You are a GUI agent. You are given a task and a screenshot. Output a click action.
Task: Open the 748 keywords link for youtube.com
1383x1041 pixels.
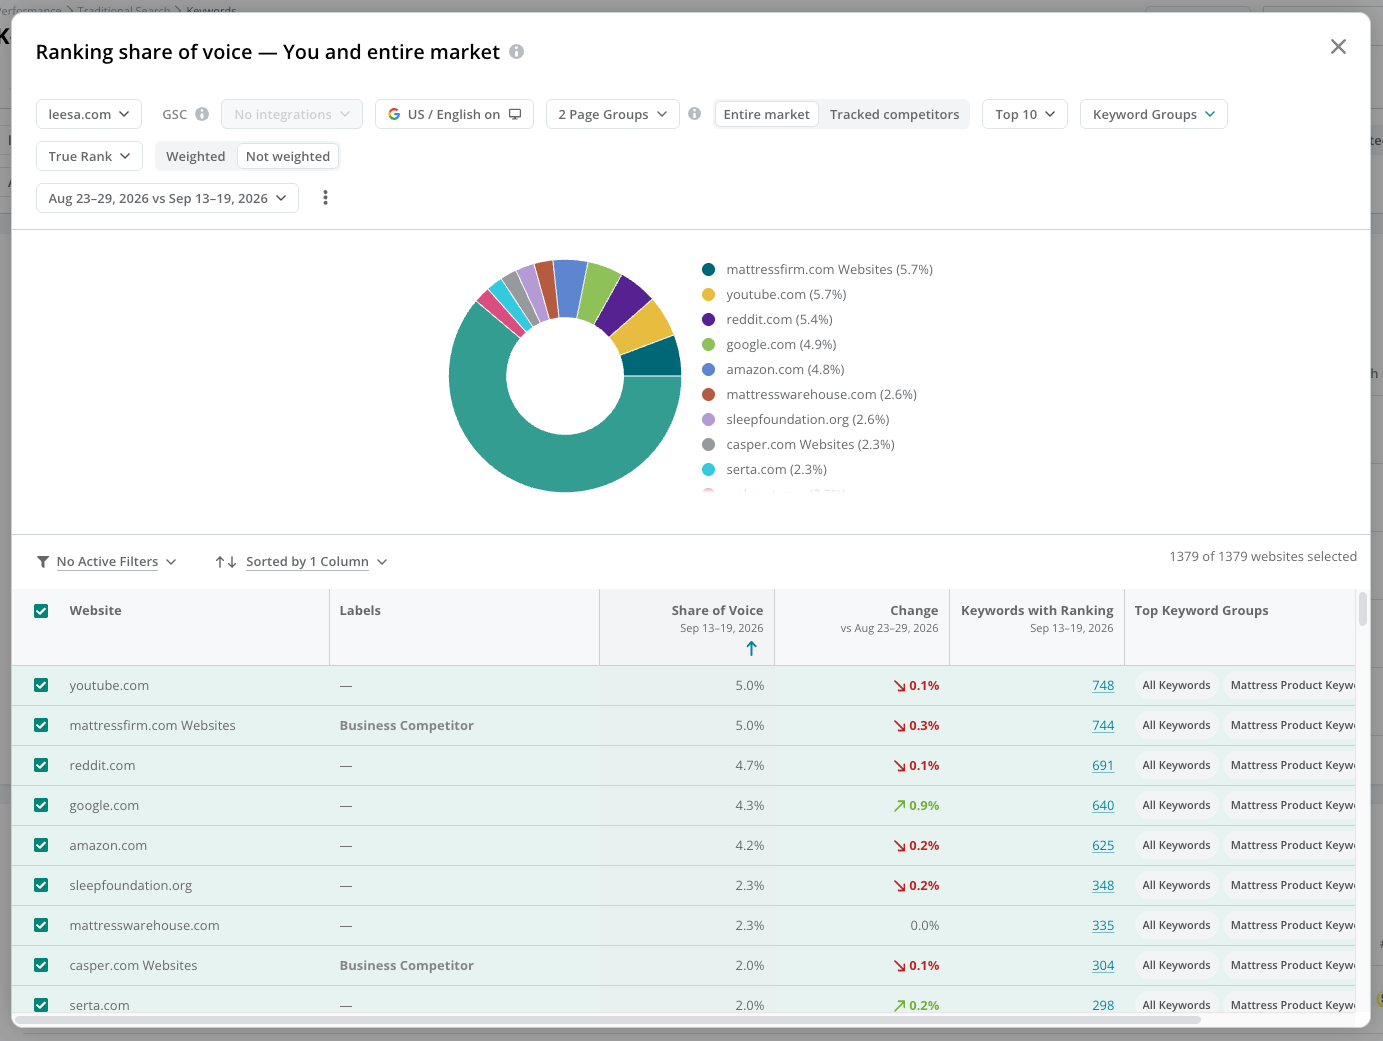pos(1103,685)
